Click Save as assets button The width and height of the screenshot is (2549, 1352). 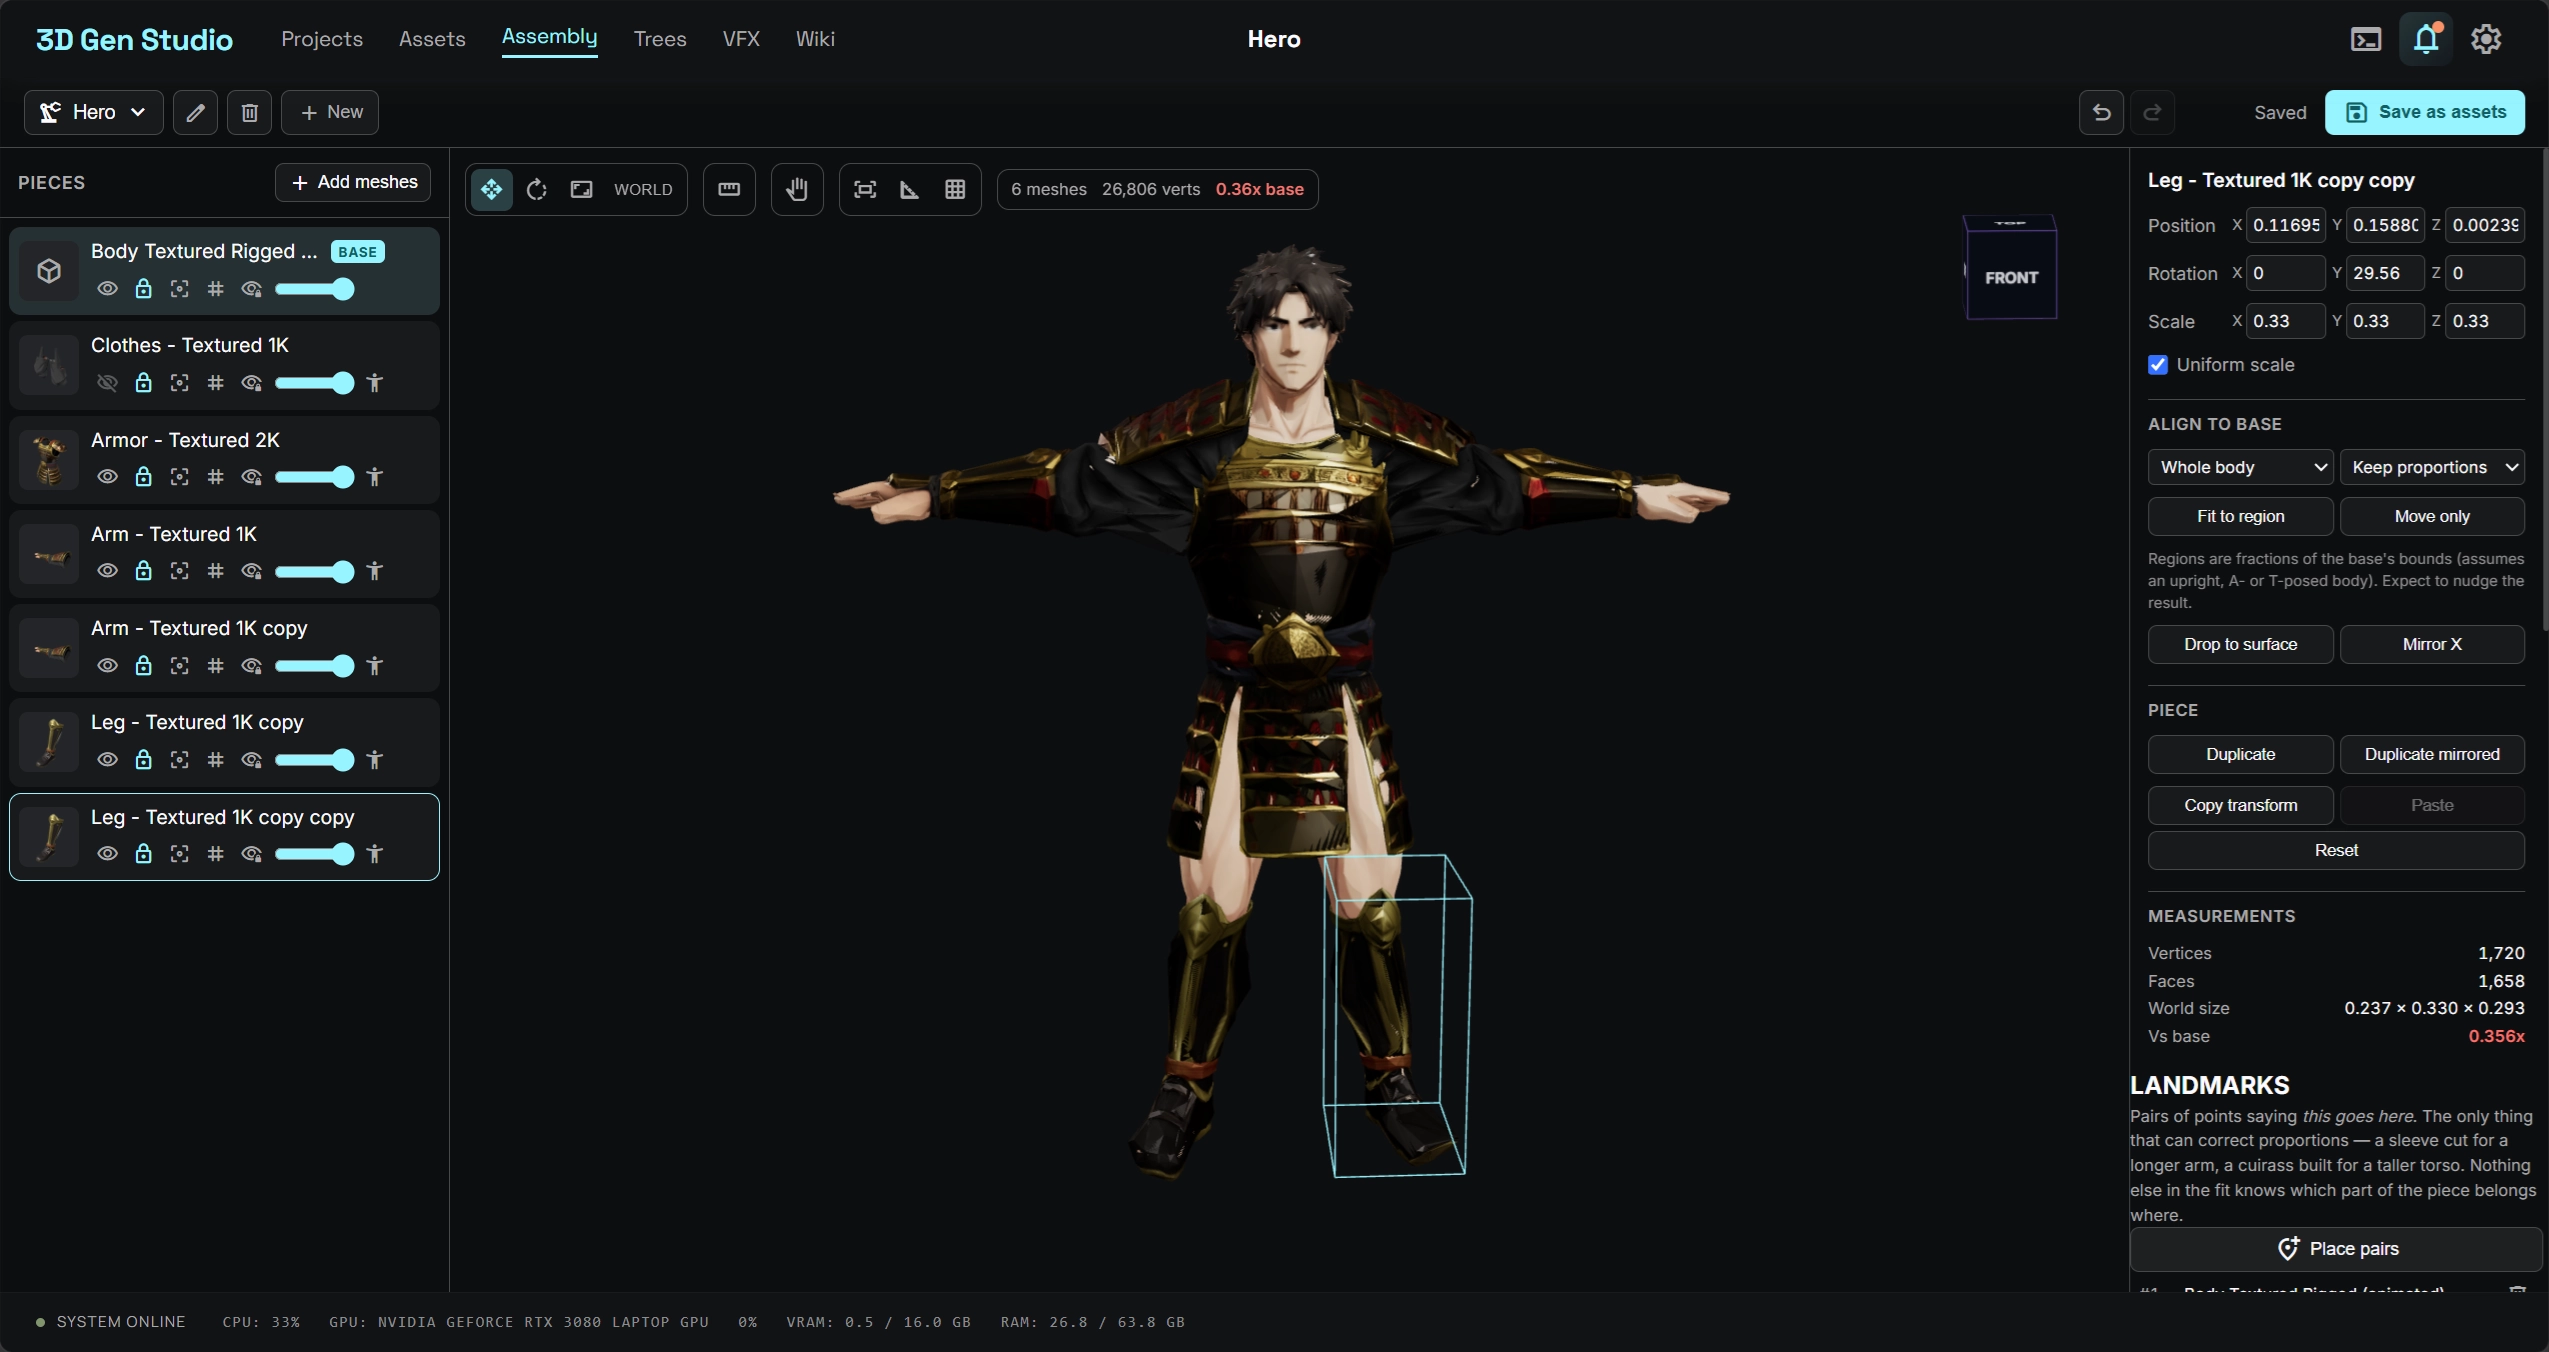tap(2425, 112)
